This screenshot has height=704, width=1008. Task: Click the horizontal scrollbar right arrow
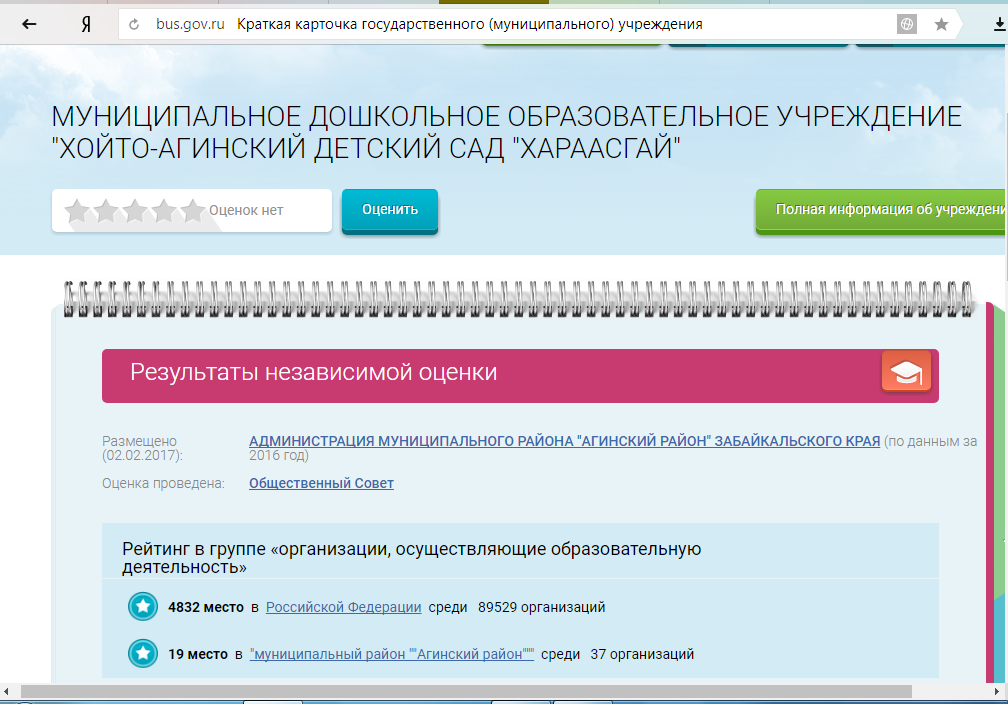[x=998, y=691]
